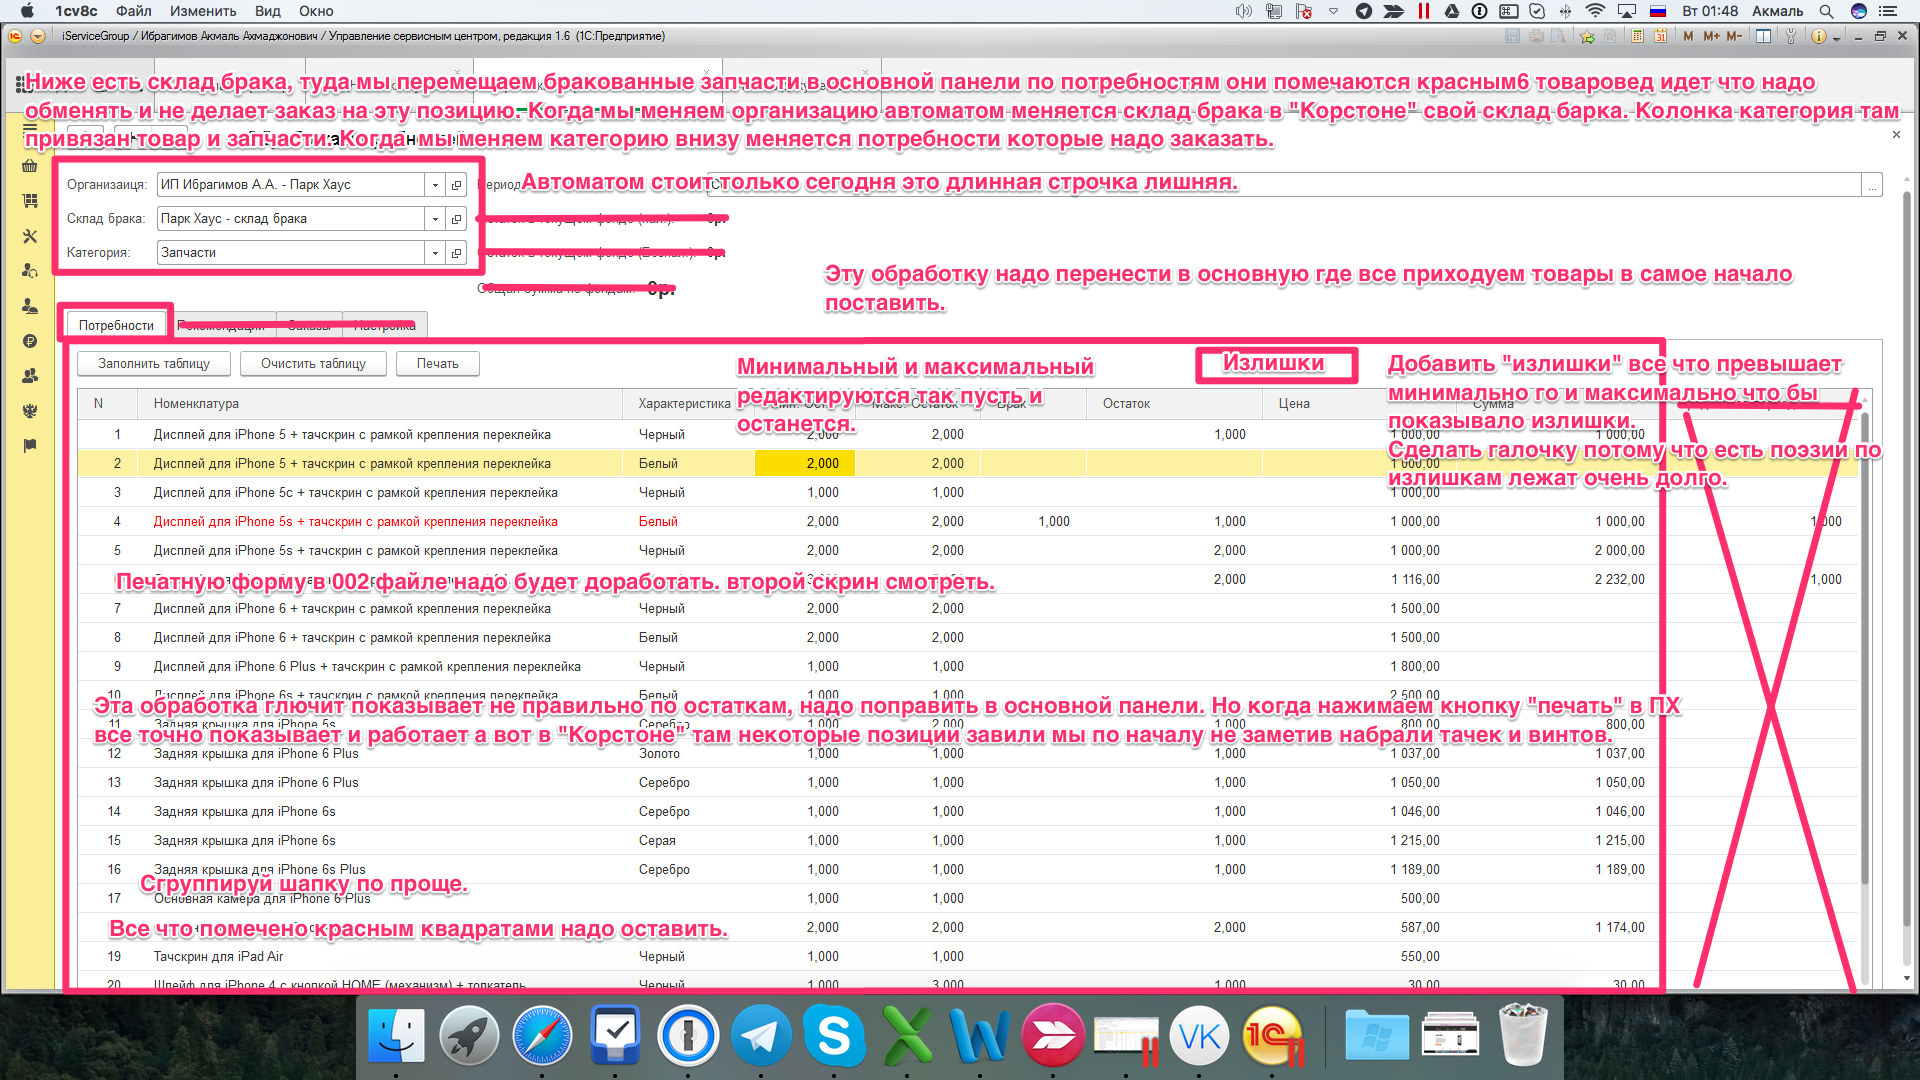Open the warehouse cart sidebar section

[x=30, y=201]
